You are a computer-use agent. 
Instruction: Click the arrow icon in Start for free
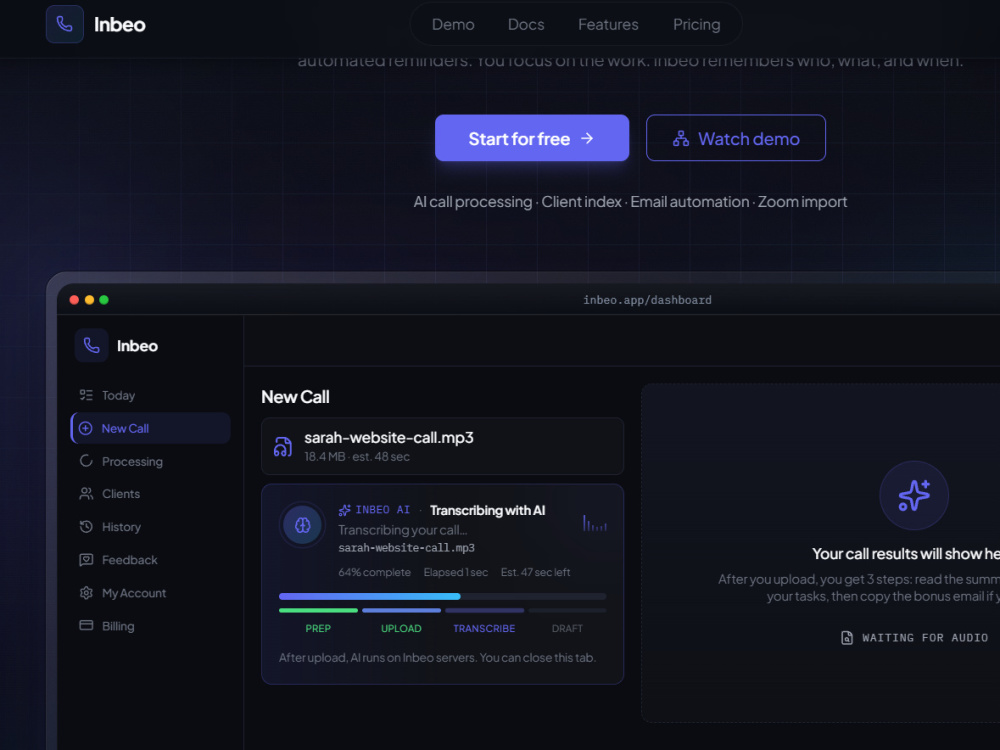click(587, 138)
